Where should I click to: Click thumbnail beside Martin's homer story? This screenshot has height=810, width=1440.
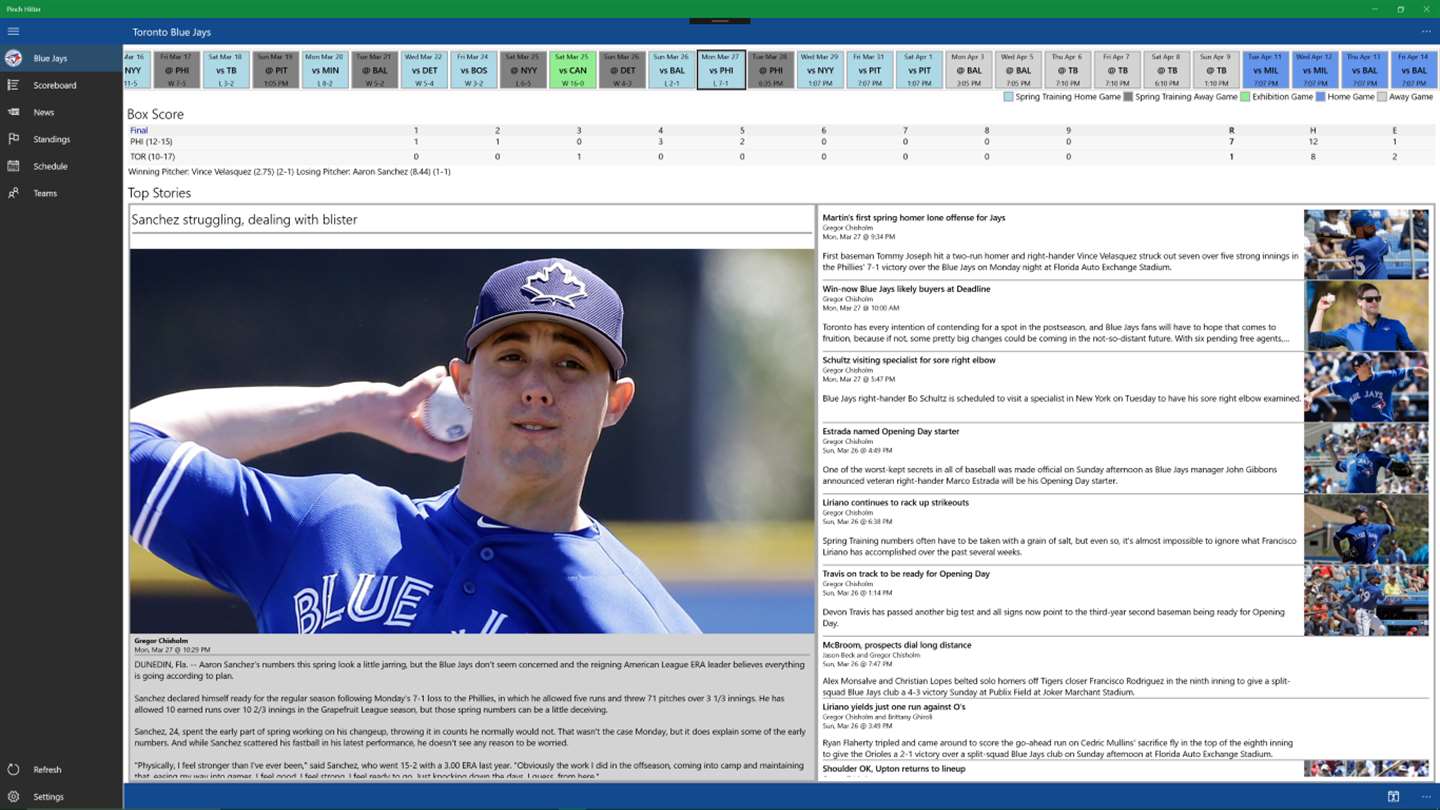click(x=1366, y=244)
